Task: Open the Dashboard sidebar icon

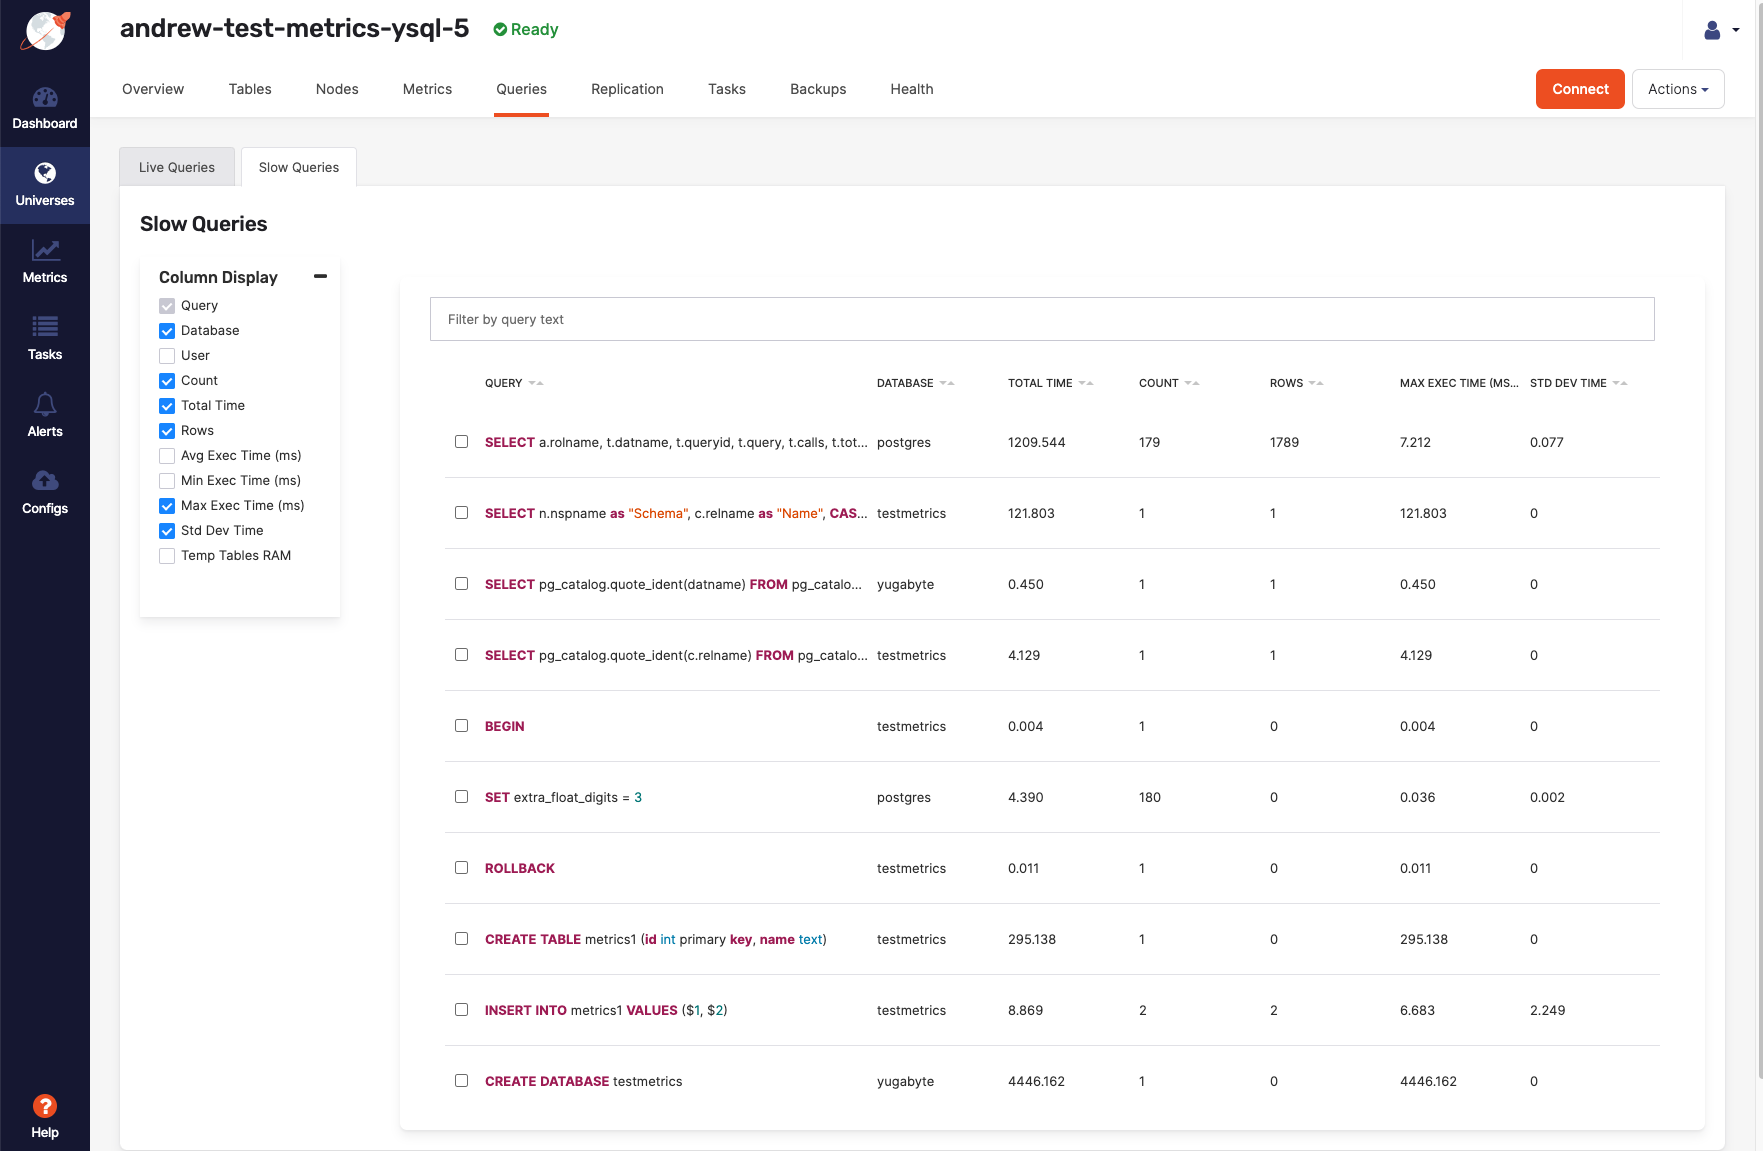Action: [45, 98]
